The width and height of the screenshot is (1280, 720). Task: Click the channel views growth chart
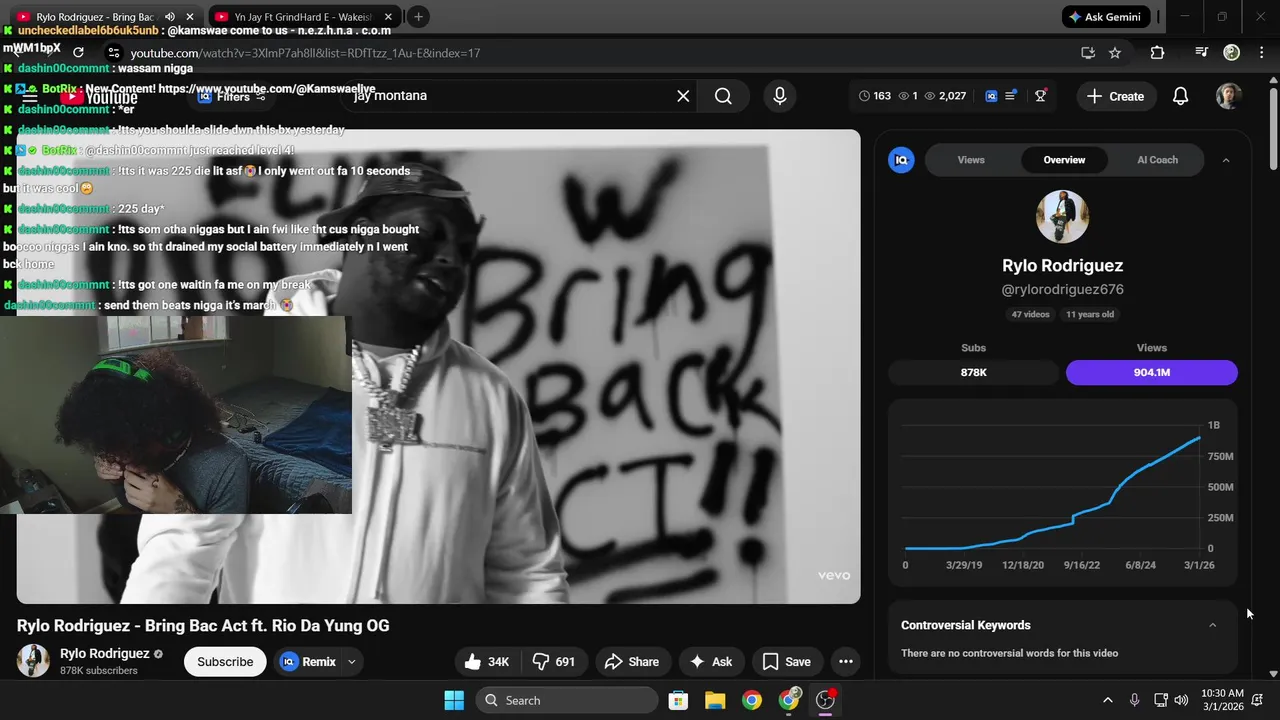coord(1062,491)
